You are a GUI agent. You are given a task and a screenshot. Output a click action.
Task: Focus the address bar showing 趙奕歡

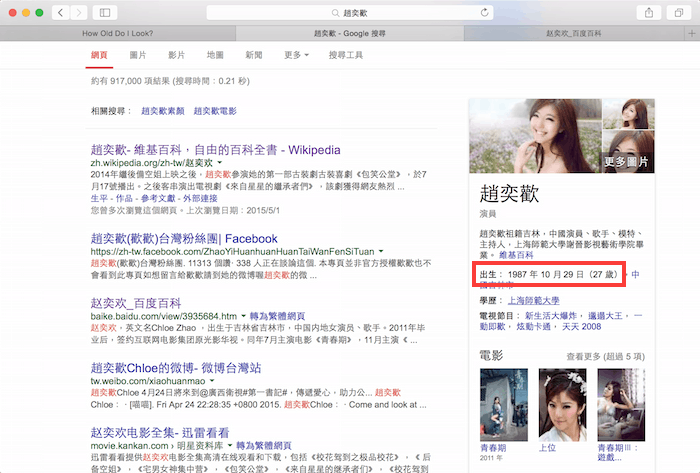(350, 12)
